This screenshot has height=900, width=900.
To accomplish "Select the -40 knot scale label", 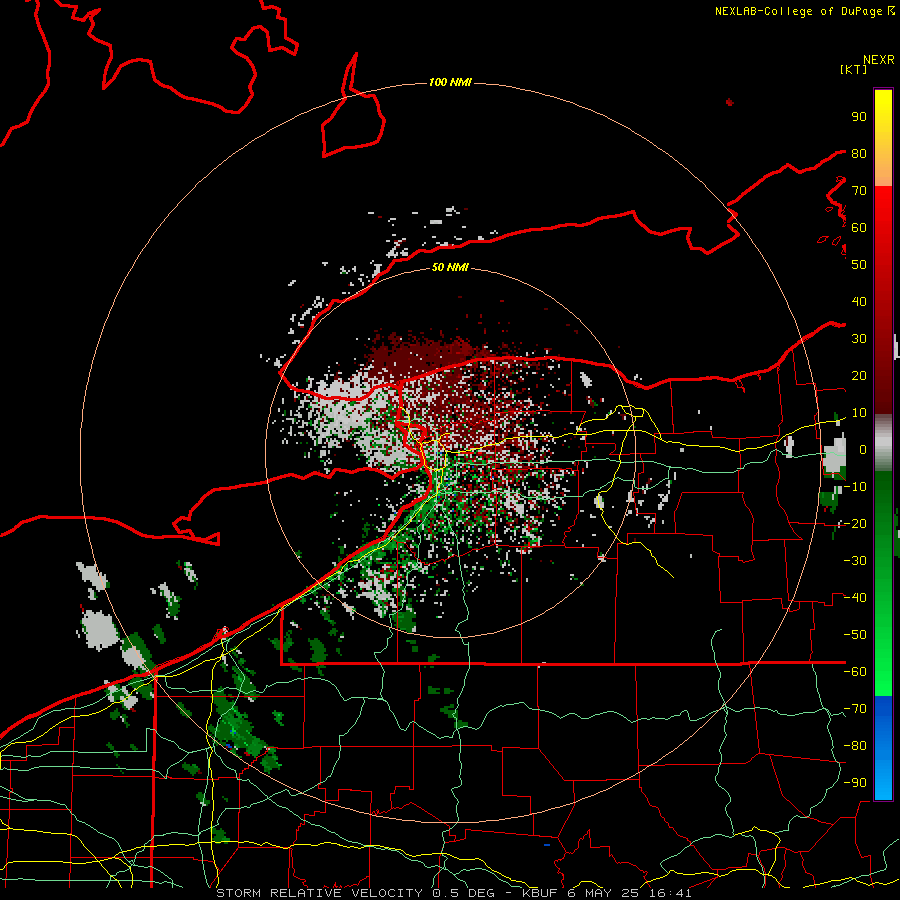I will tap(855, 598).
